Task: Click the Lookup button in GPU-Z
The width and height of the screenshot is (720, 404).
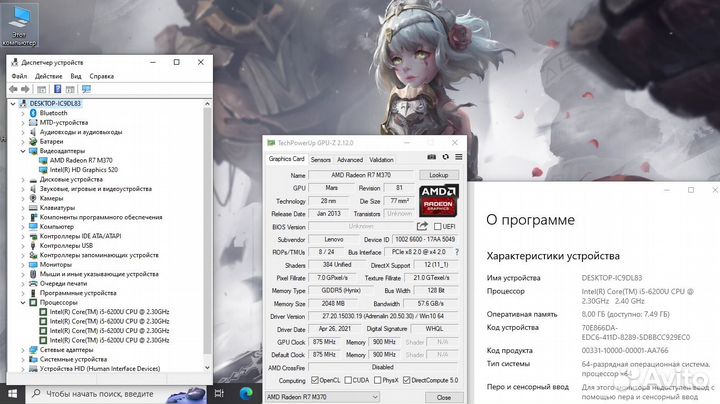Action: coord(439,175)
